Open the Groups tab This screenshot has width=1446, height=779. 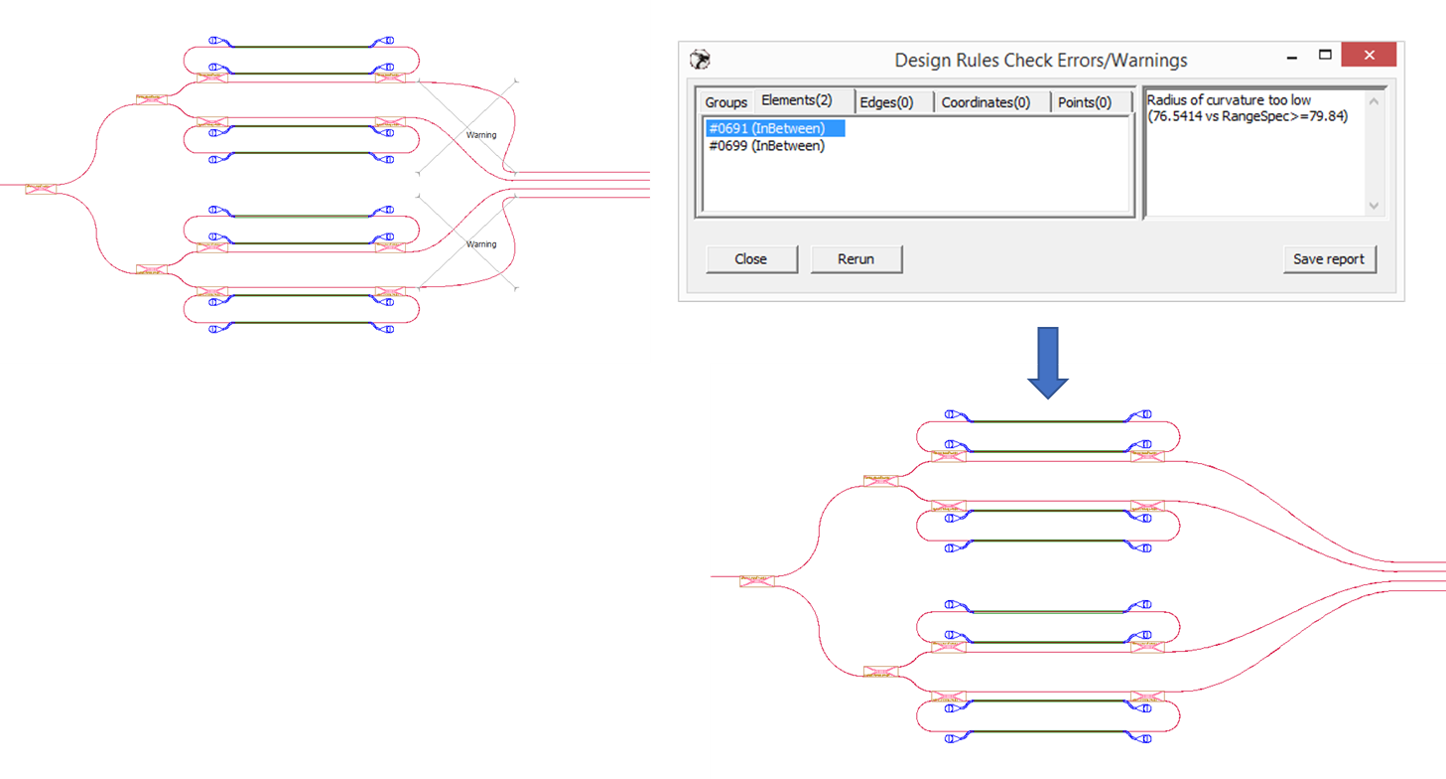[725, 101]
